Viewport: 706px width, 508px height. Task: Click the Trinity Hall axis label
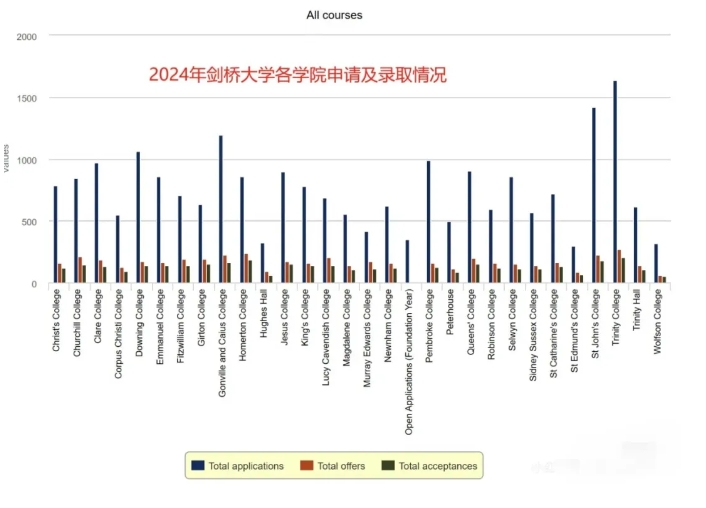tap(637, 312)
